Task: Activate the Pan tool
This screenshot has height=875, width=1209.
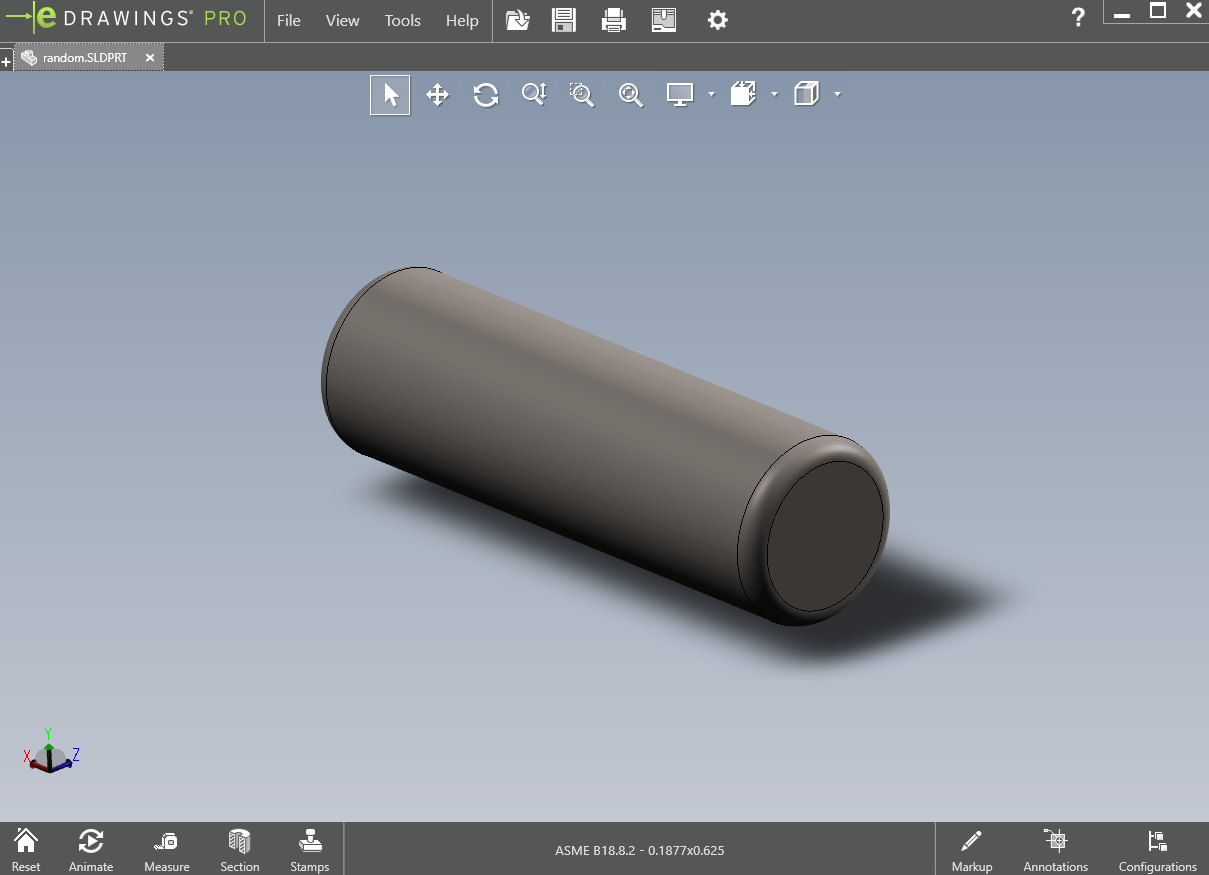Action: (437, 95)
